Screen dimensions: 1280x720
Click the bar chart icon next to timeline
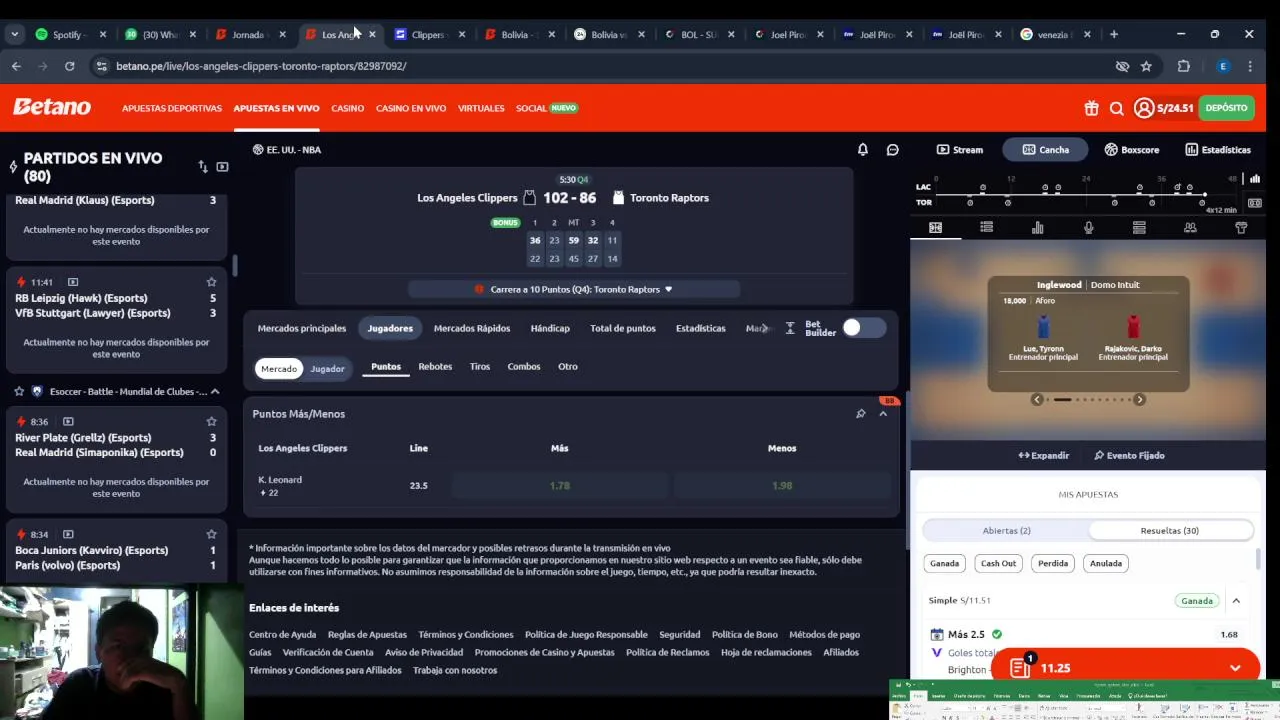(1255, 179)
